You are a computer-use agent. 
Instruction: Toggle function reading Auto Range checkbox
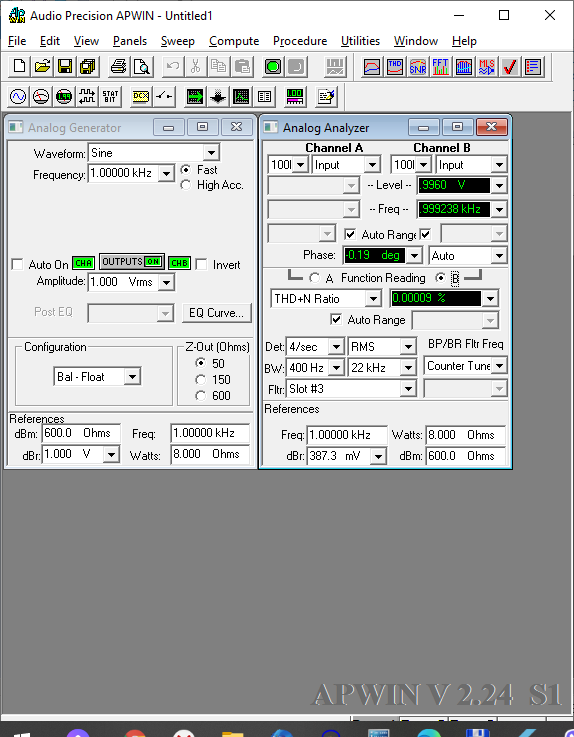(336, 320)
